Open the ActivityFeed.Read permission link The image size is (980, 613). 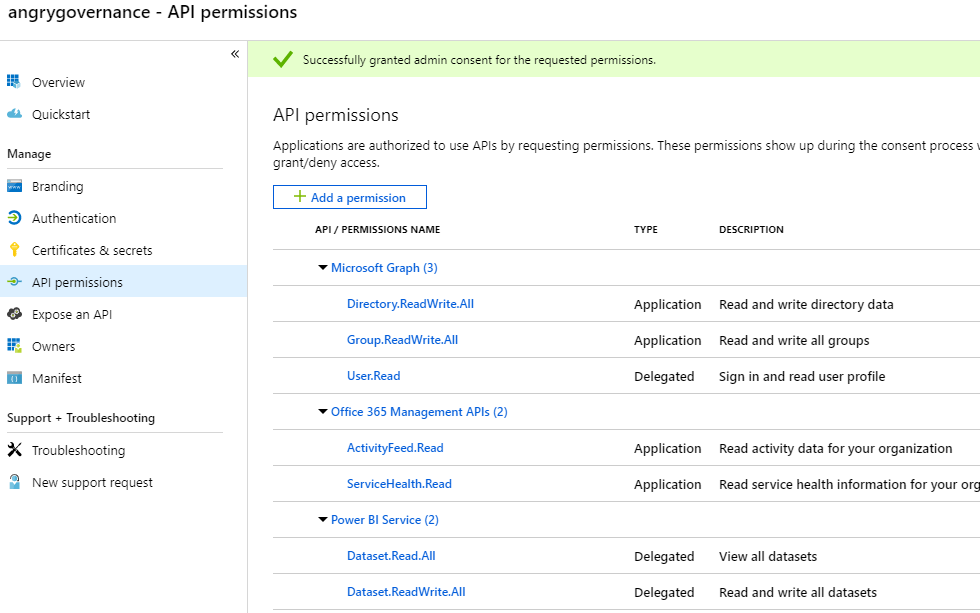click(x=395, y=448)
